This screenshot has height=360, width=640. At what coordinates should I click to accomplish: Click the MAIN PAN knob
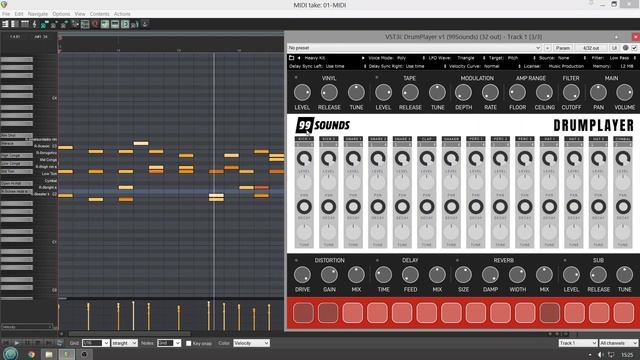coord(598,93)
